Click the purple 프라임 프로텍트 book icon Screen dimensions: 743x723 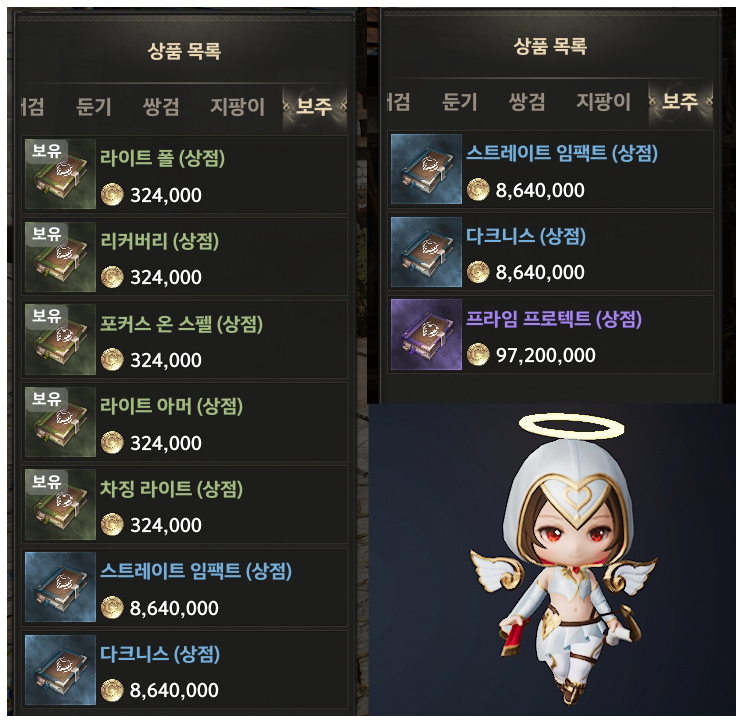426,334
